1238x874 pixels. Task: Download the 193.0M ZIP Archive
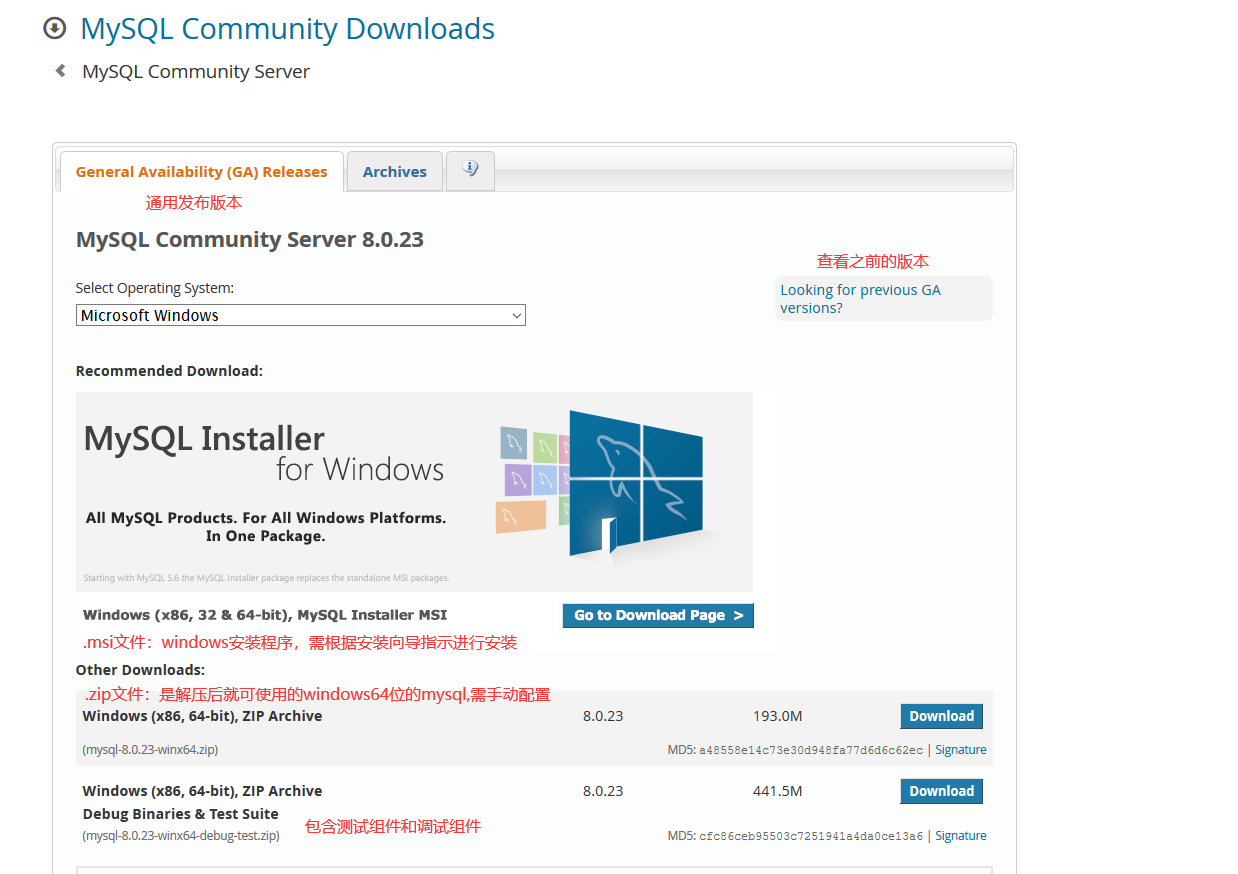pyautogui.click(x=941, y=716)
